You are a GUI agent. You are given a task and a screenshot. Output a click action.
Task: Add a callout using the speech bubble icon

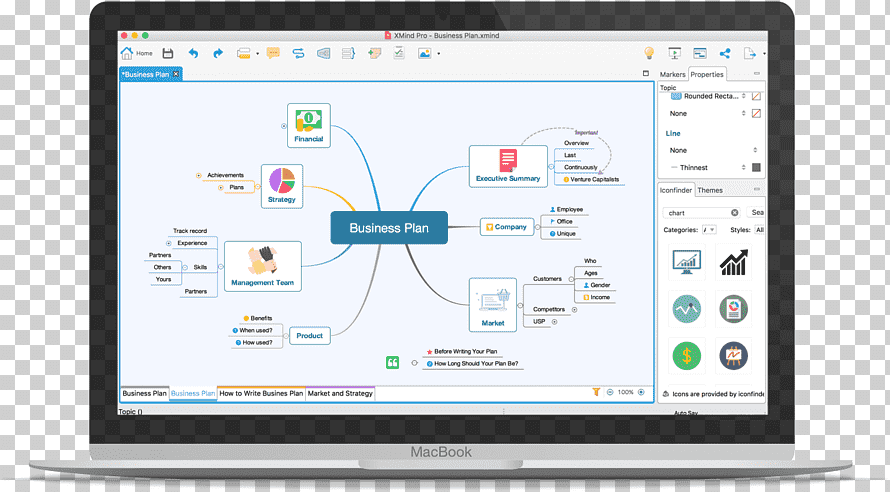273,53
